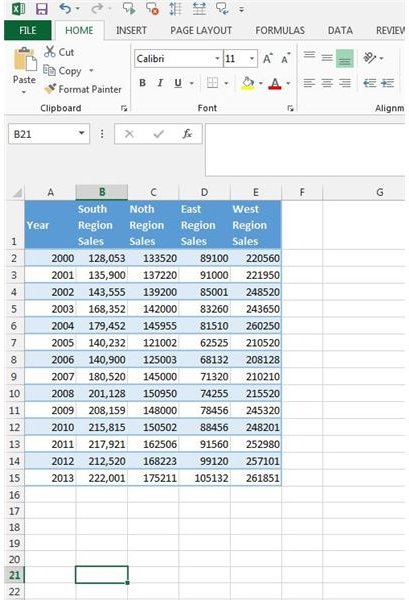Click the Copy button
The height and width of the screenshot is (600, 409).
(63, 71)
